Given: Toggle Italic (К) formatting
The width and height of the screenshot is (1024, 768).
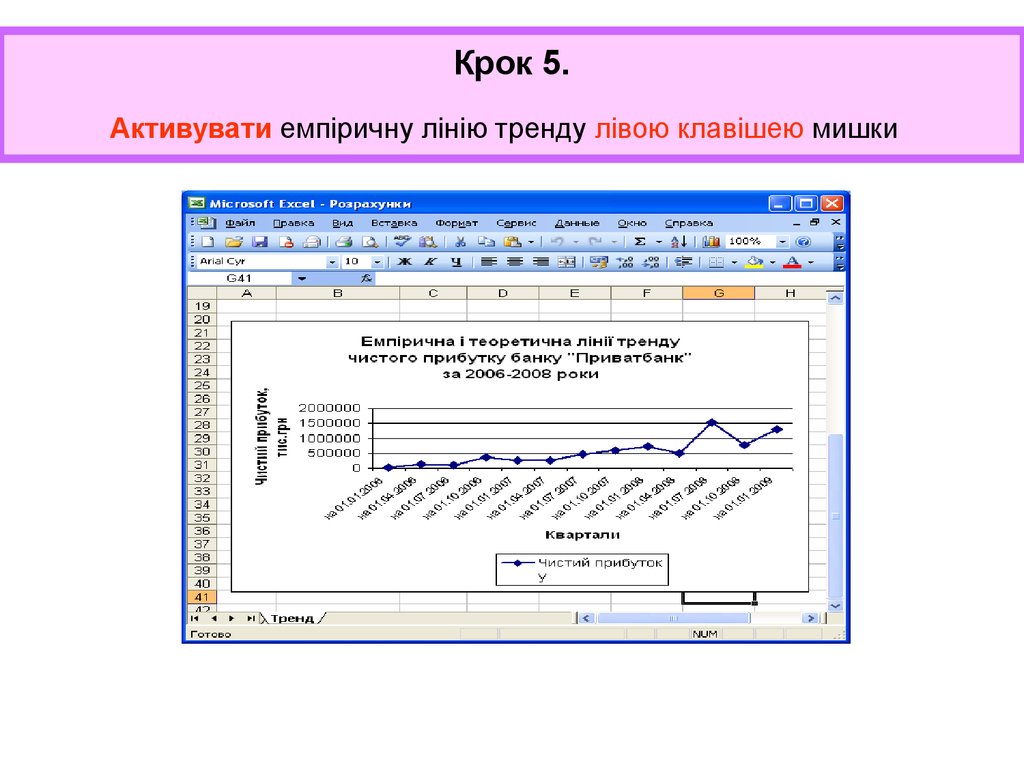Looking at the screenshot, I should pos(430,262).
